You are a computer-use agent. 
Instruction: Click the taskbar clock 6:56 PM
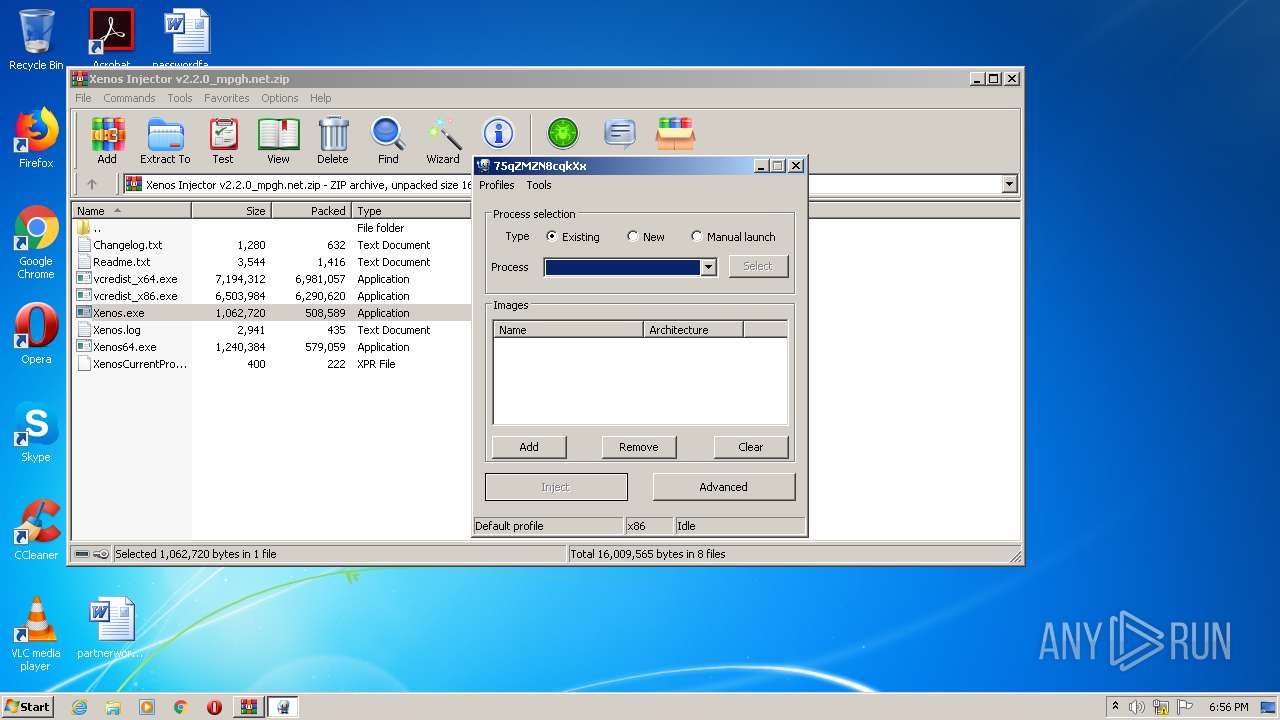click(1228, 707)
